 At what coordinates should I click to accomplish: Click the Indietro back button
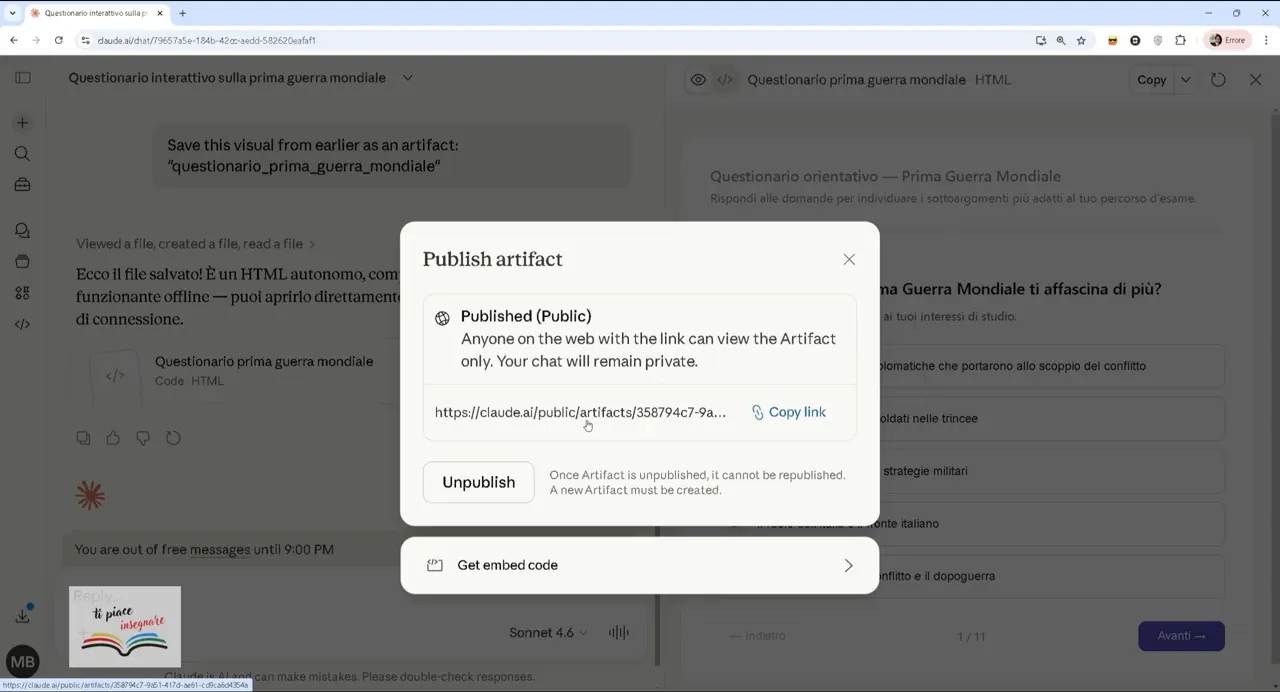[758, 636]
